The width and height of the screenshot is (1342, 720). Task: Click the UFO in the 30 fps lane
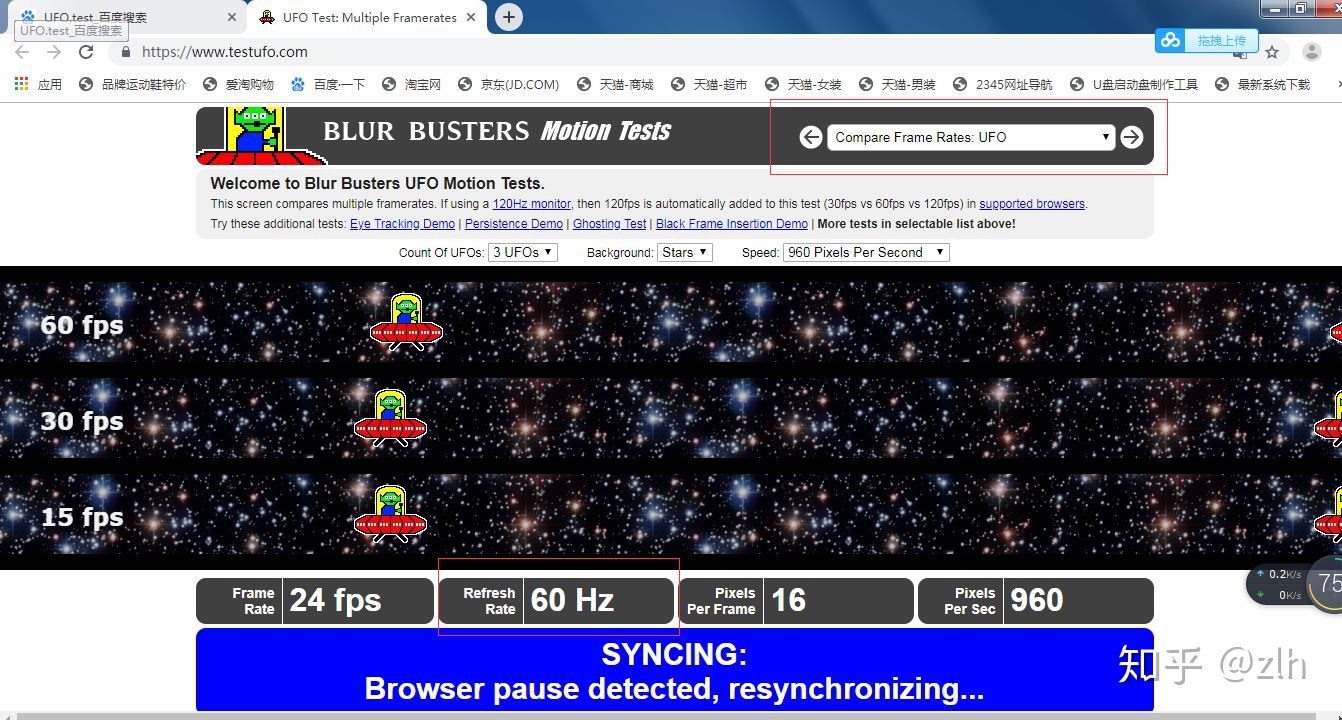390,417
